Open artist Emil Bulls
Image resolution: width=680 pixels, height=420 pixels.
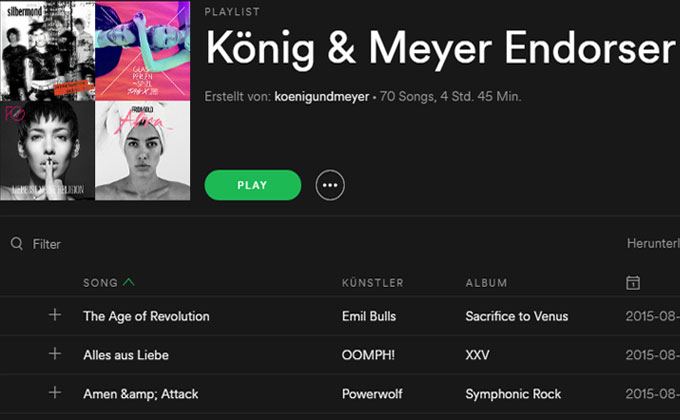[369, 316]
